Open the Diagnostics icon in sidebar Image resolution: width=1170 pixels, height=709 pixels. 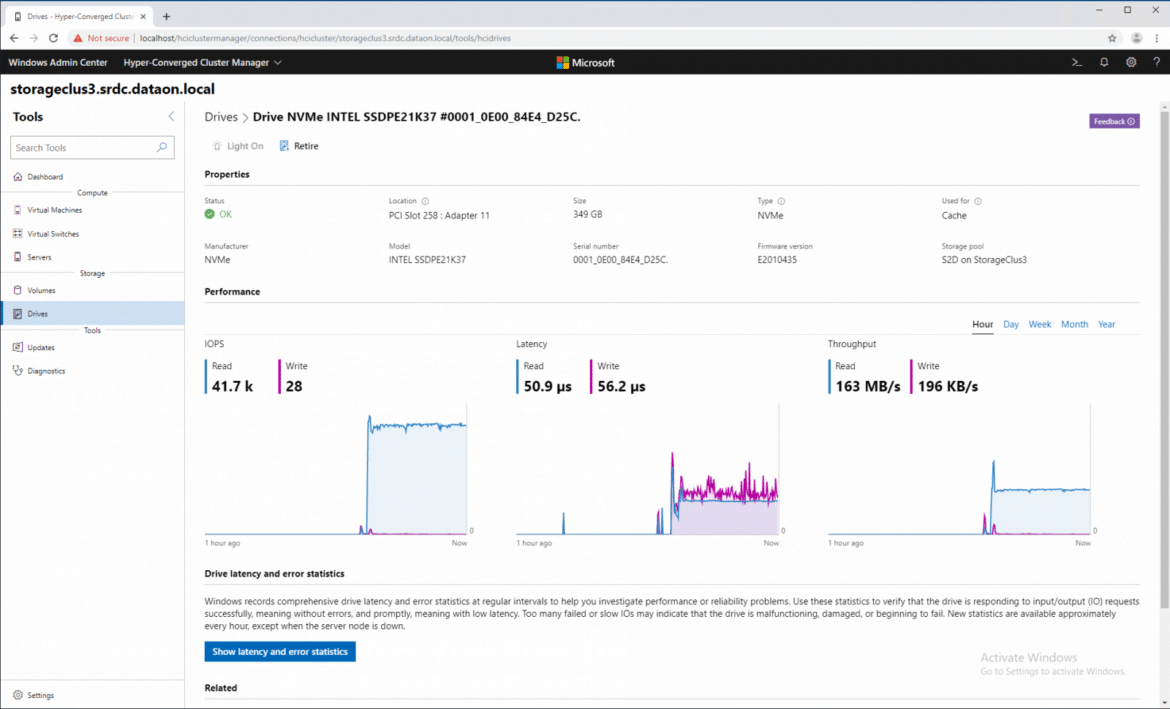coord(18,371)
